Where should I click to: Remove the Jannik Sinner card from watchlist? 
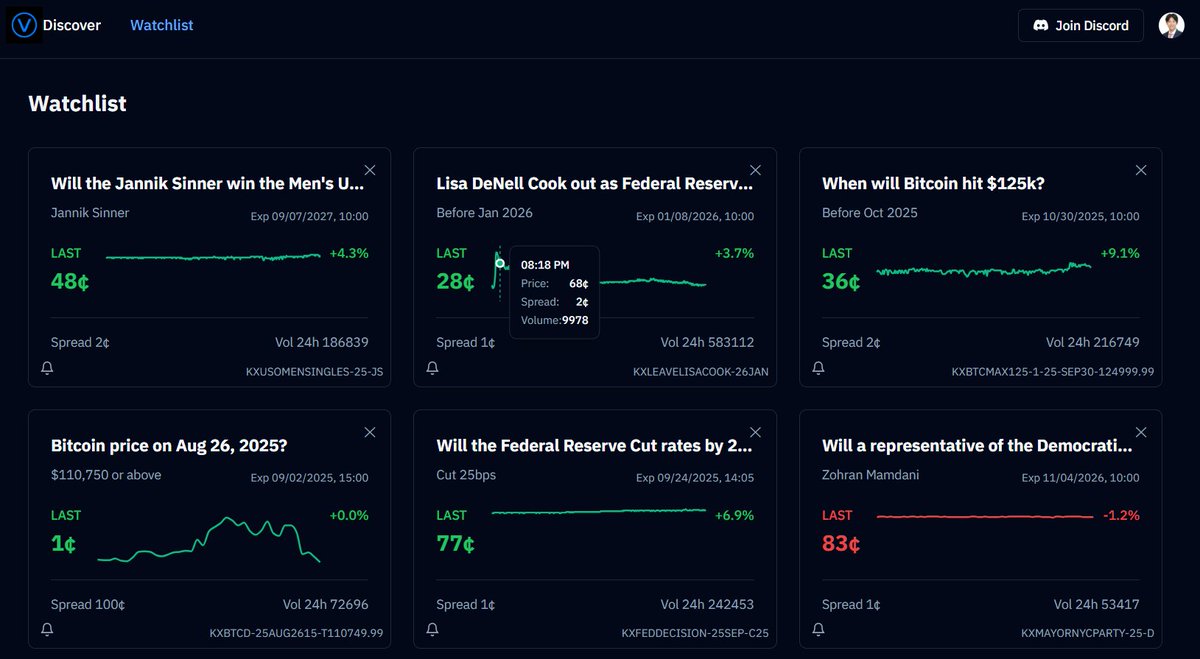tap(369, 170)
